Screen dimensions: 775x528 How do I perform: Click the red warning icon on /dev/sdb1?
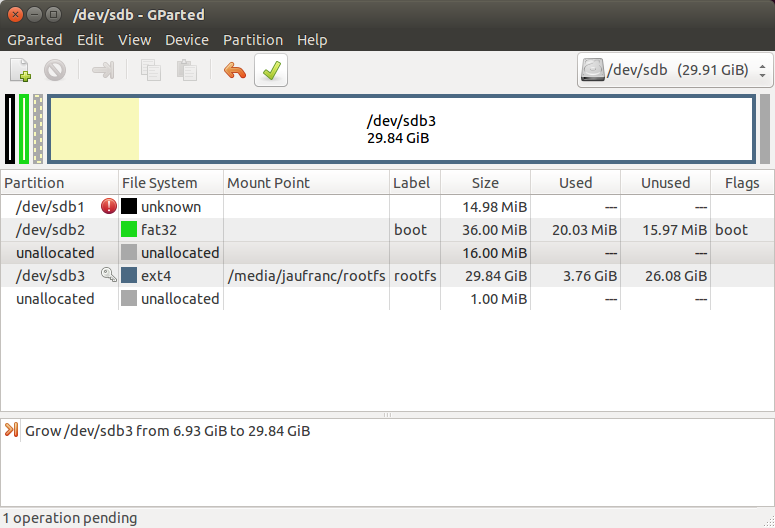point(109,206)
